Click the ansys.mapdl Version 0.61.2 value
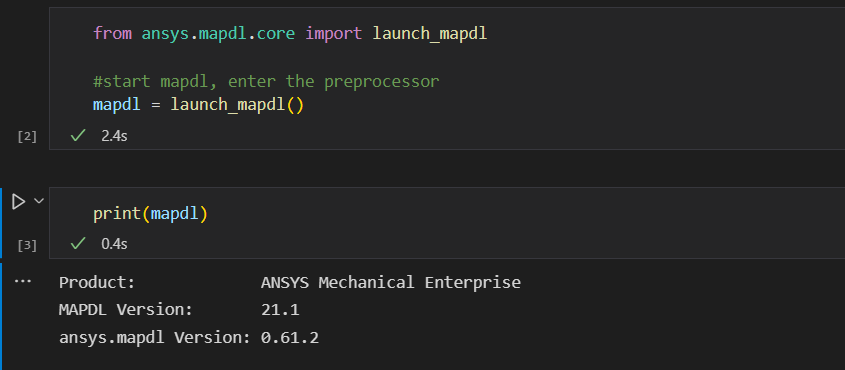Viewport: 845px width, 370px height. click(x=290, y=338)
